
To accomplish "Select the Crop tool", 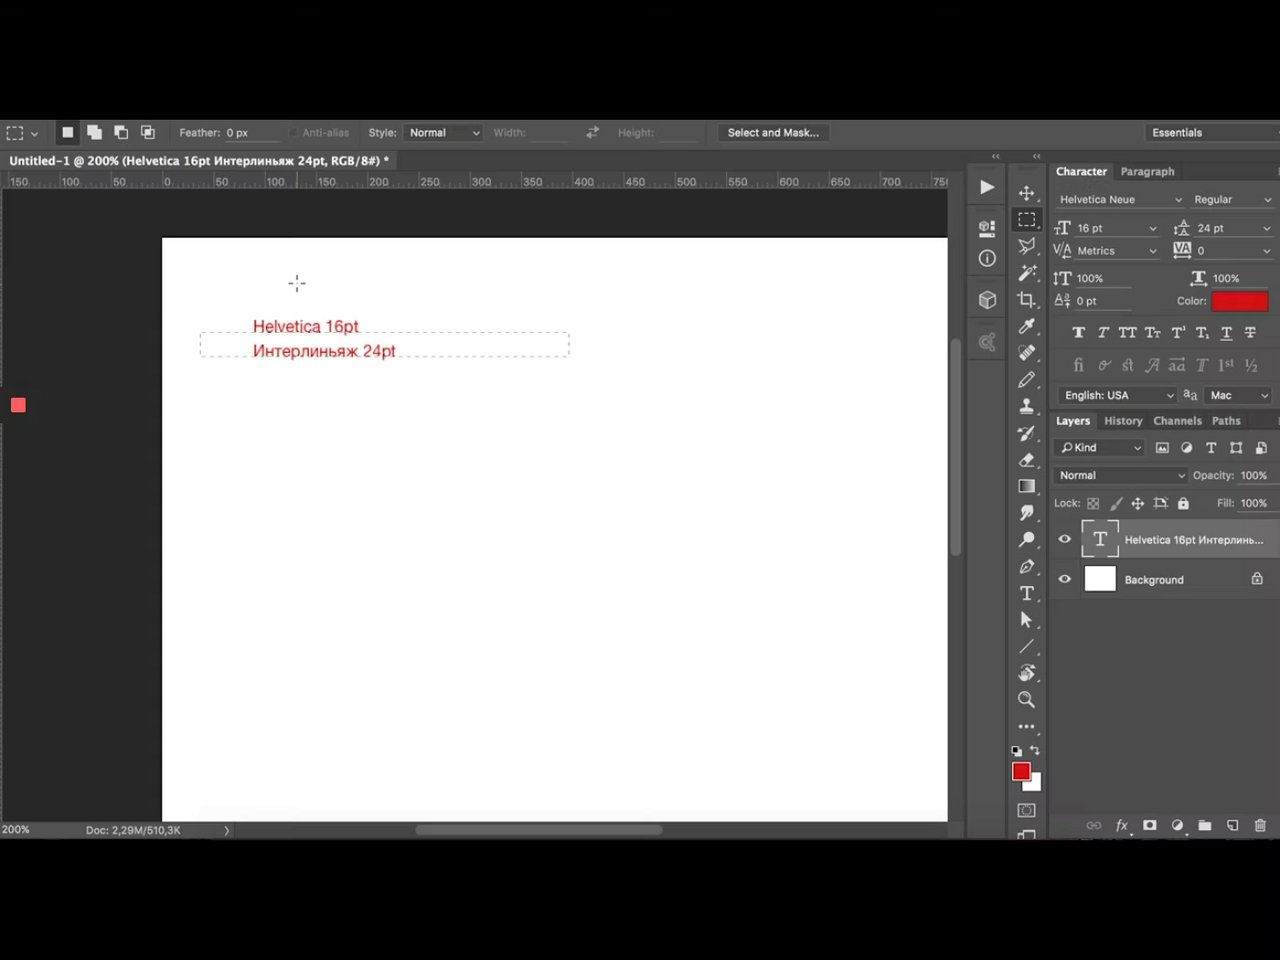I will coord(1026,300).
